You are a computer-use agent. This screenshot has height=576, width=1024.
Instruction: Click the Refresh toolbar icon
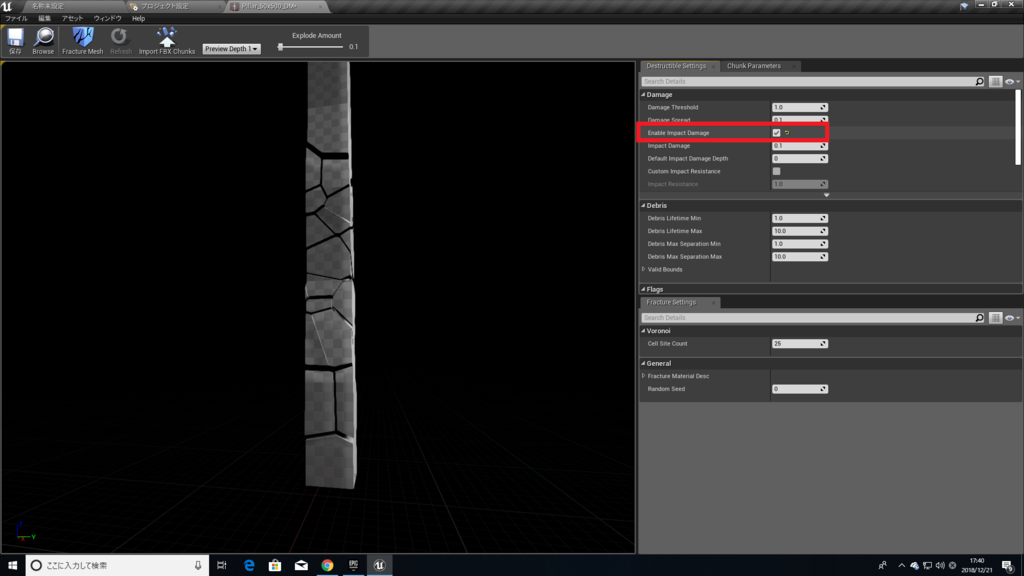coord(120,40)
